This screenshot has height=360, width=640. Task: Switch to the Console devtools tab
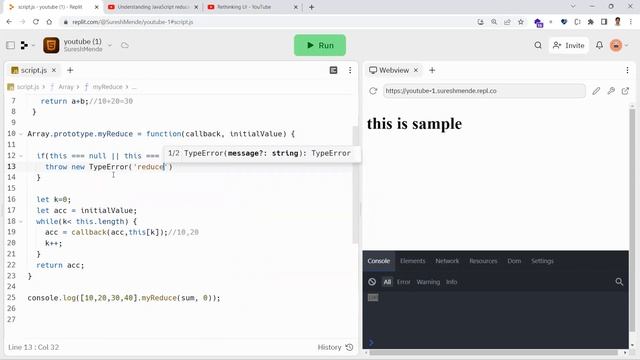379,261
